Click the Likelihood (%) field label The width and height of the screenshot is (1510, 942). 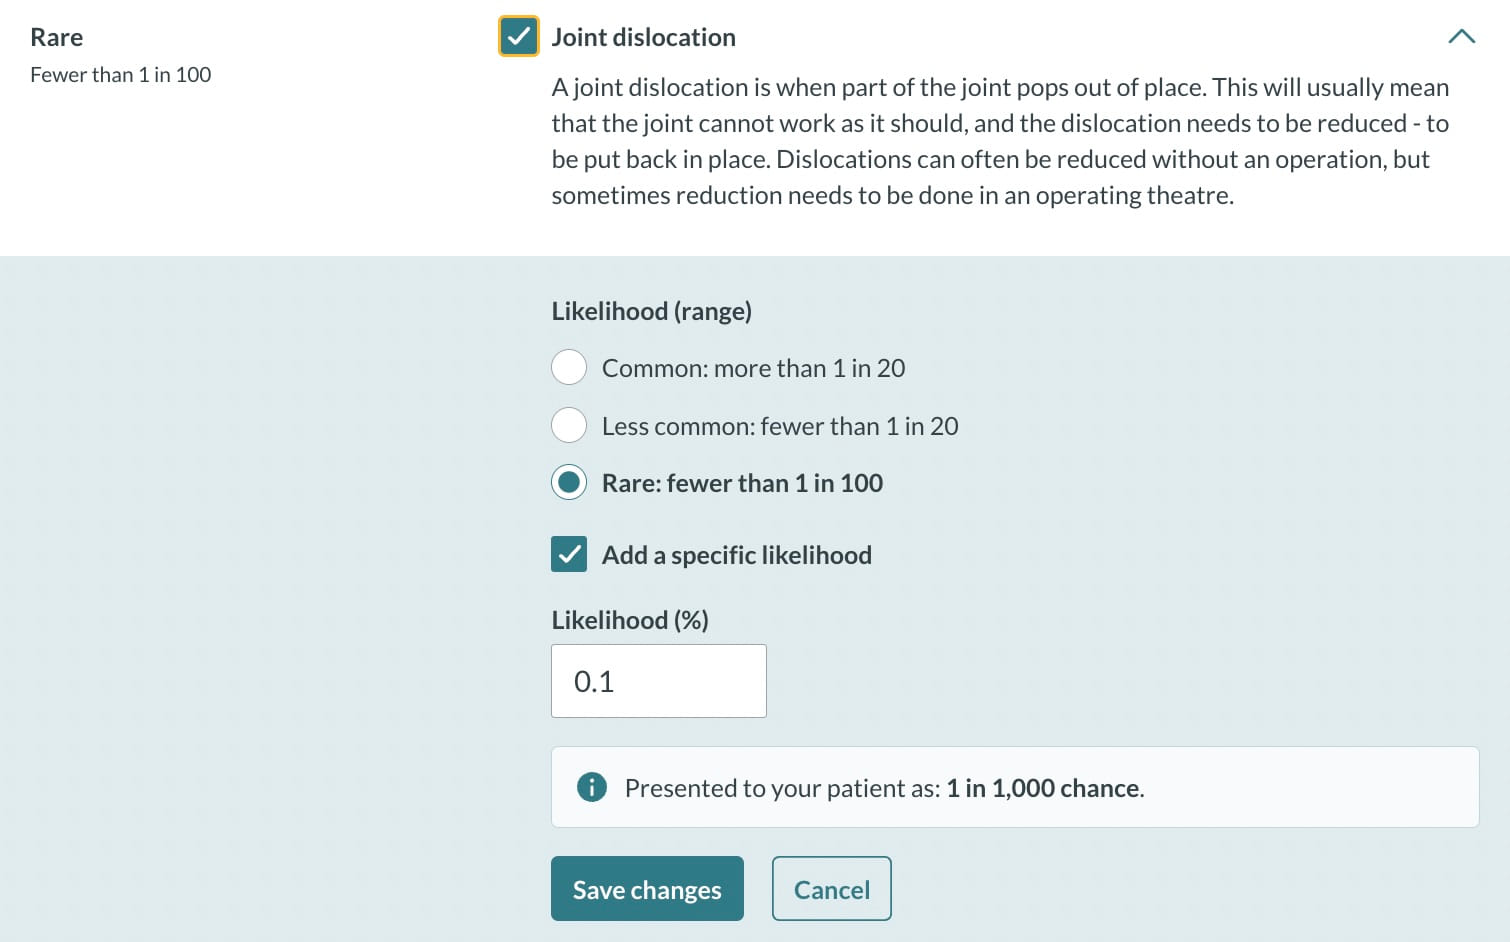628,620
